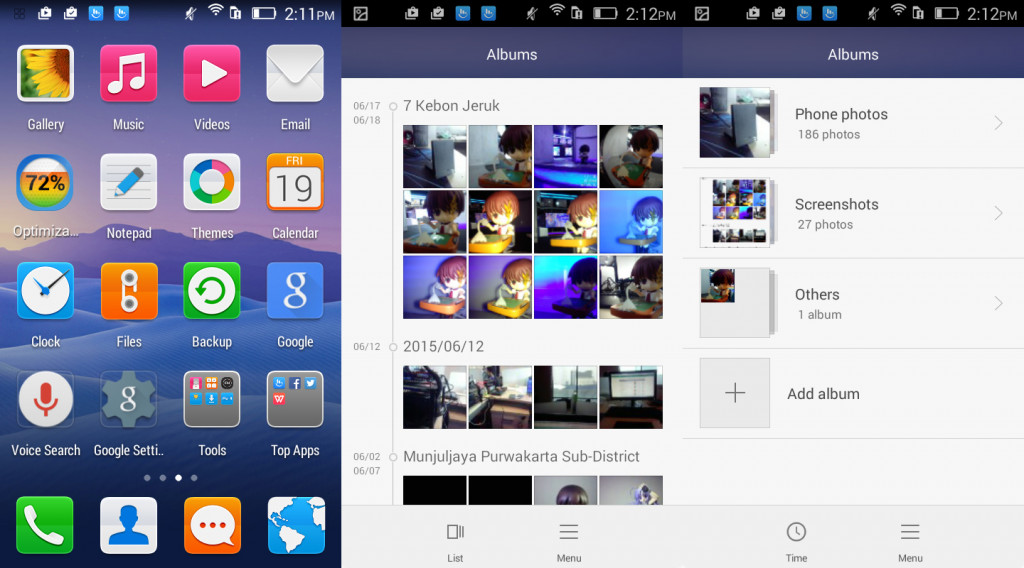Screen dimensions: 1024x568
Task: Switch to List view in gallery
Action: (x=455, y=541)
